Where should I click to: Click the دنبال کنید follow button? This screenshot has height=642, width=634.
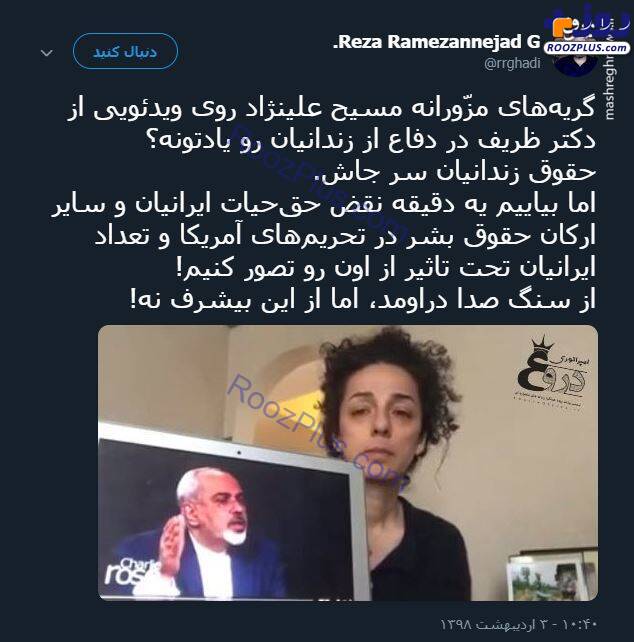(125, 52)
